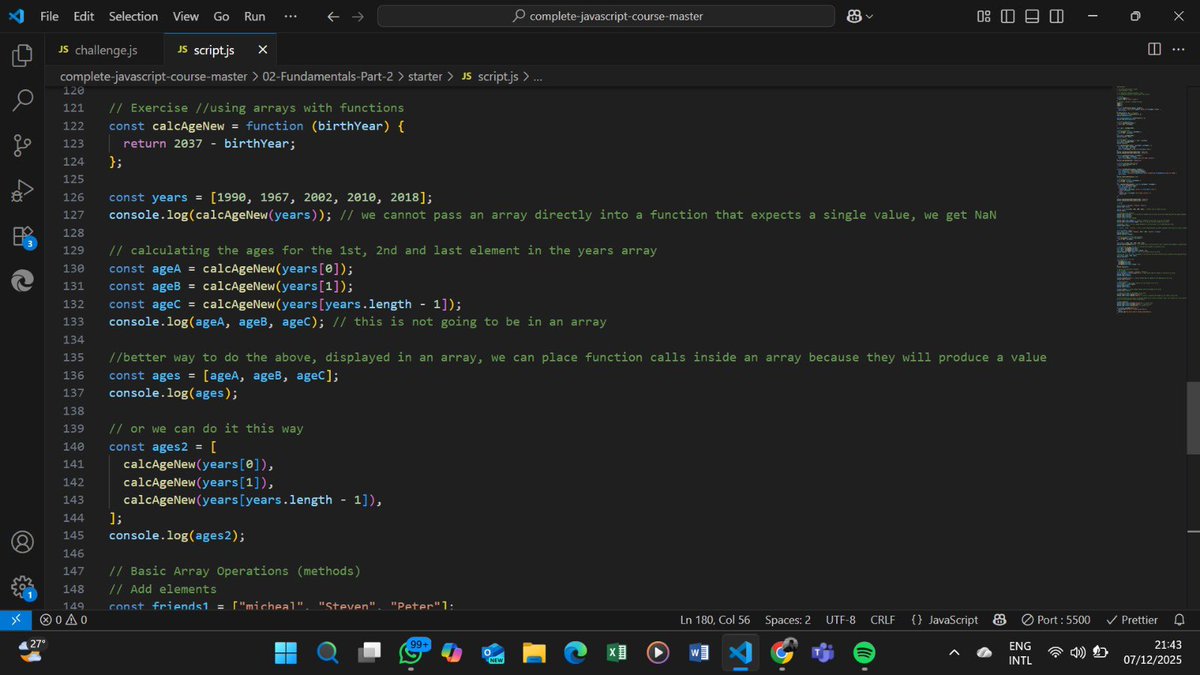Open Excel from the taskbar
This screenshot has height=675, width=1200.
click(616, 652)
